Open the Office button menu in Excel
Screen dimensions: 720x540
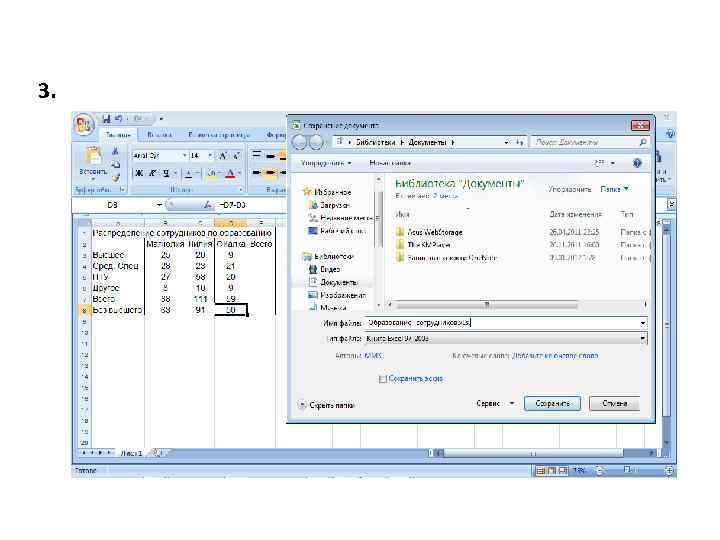(83, 124)
